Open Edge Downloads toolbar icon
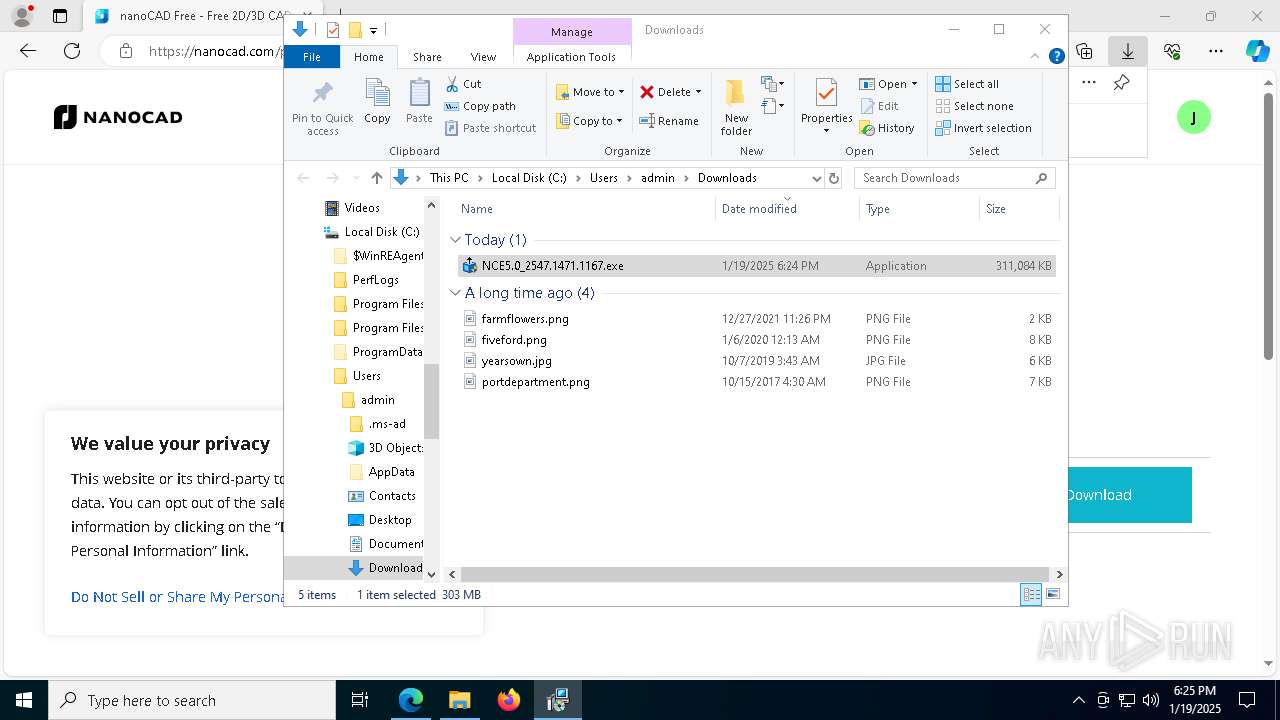 tap(1128, 51)
